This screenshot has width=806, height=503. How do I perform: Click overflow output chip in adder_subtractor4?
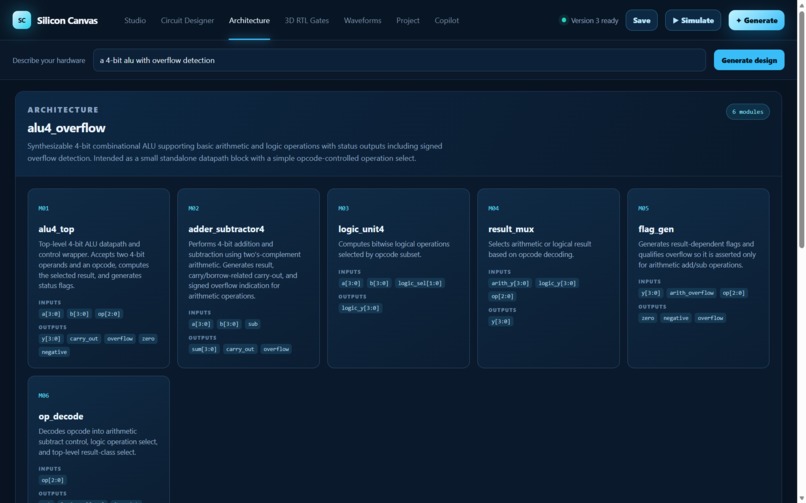276,349
